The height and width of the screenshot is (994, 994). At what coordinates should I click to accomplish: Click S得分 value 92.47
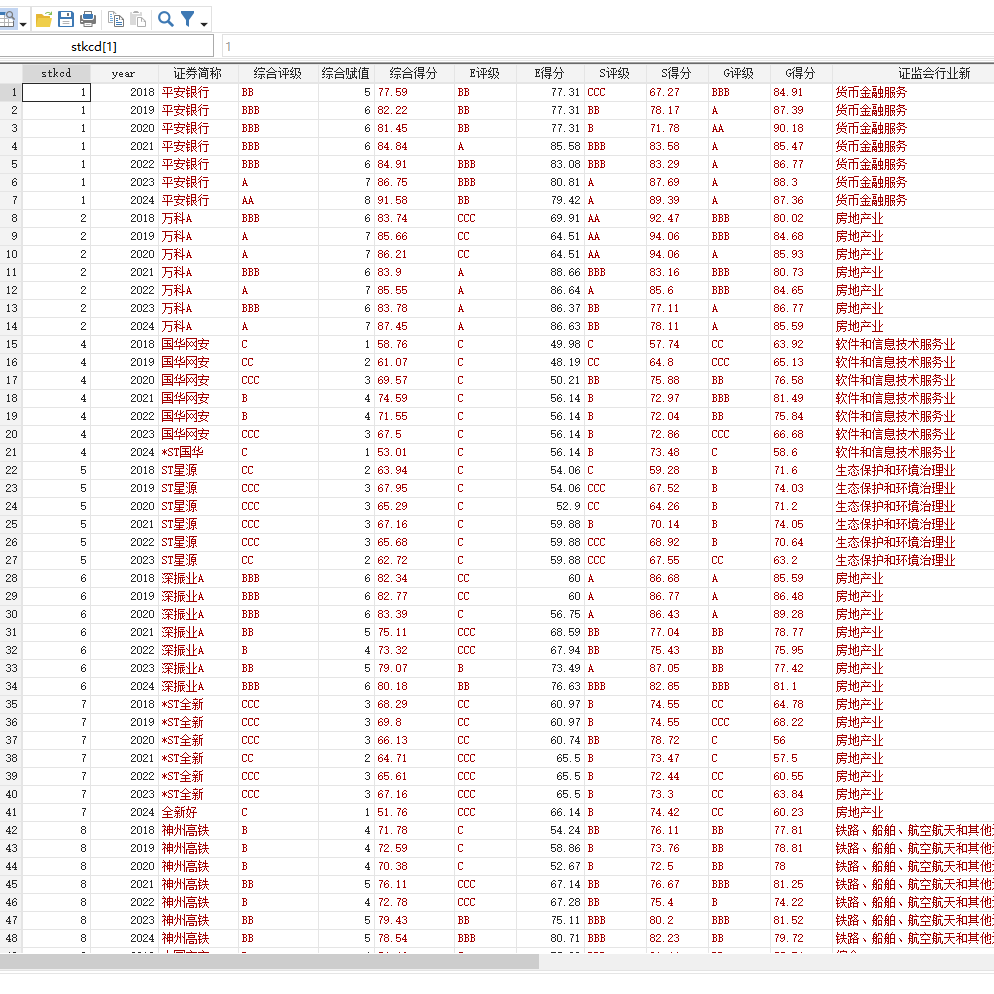664,219
